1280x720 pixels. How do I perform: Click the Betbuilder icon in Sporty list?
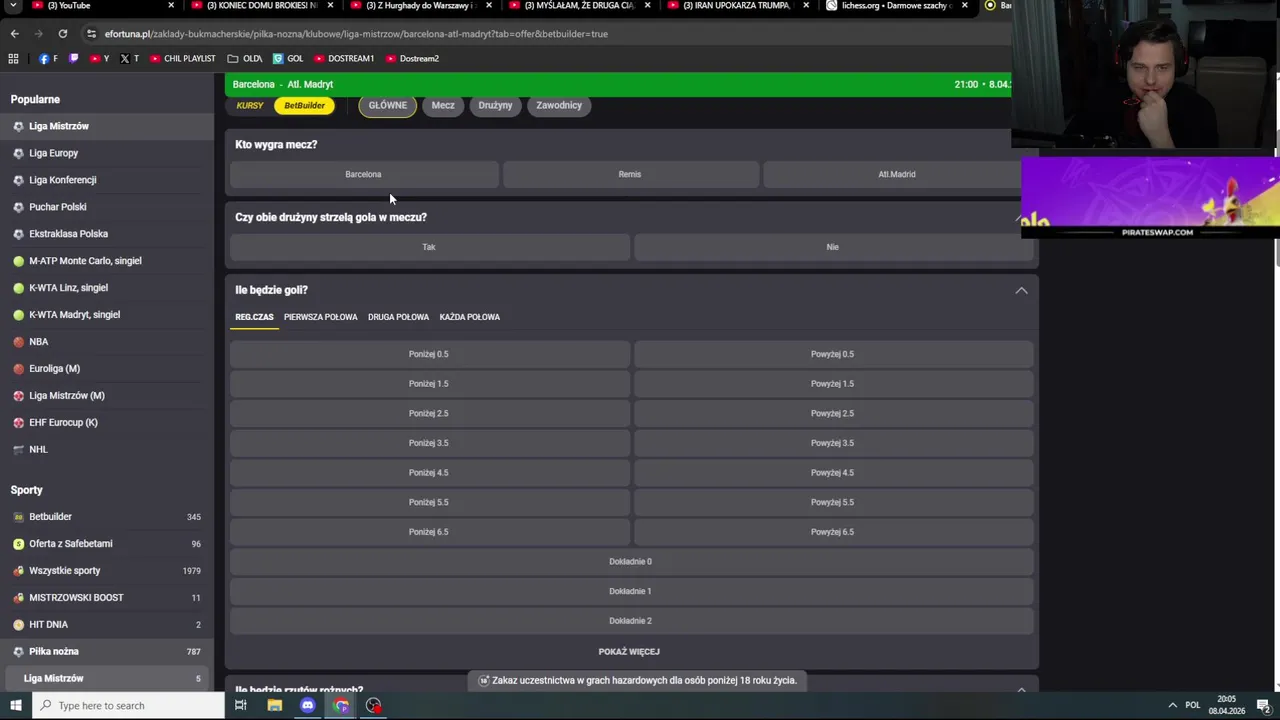[x=19, y=517]
